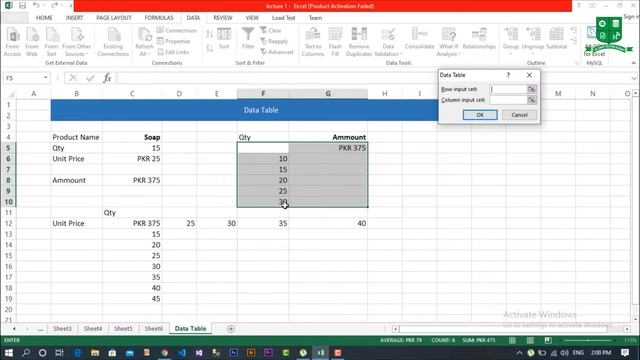The image size is (640, 360).
Task: Open PAGE LAYOUT tab
Action: tap(114, 18)
